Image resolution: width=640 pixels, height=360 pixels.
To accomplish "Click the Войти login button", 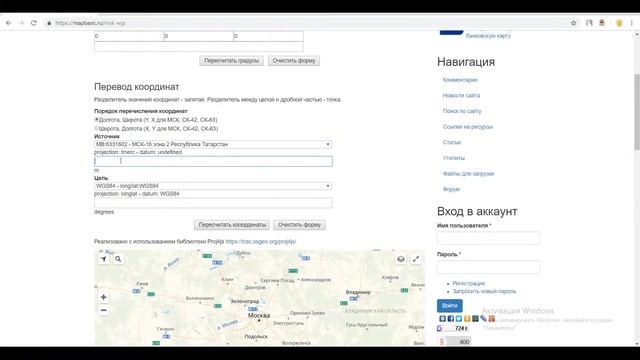I will click(450, 306).
